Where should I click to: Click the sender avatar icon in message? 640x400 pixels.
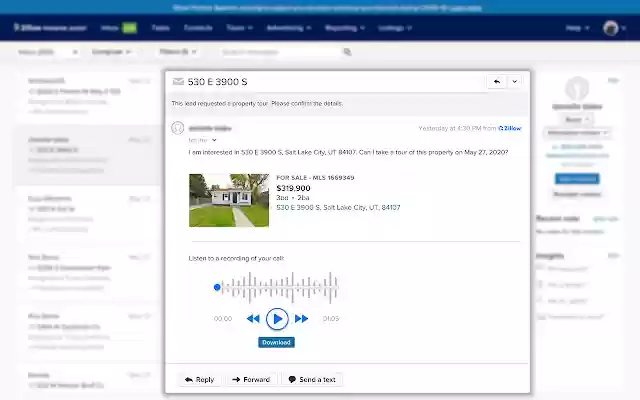click(178, 128)
